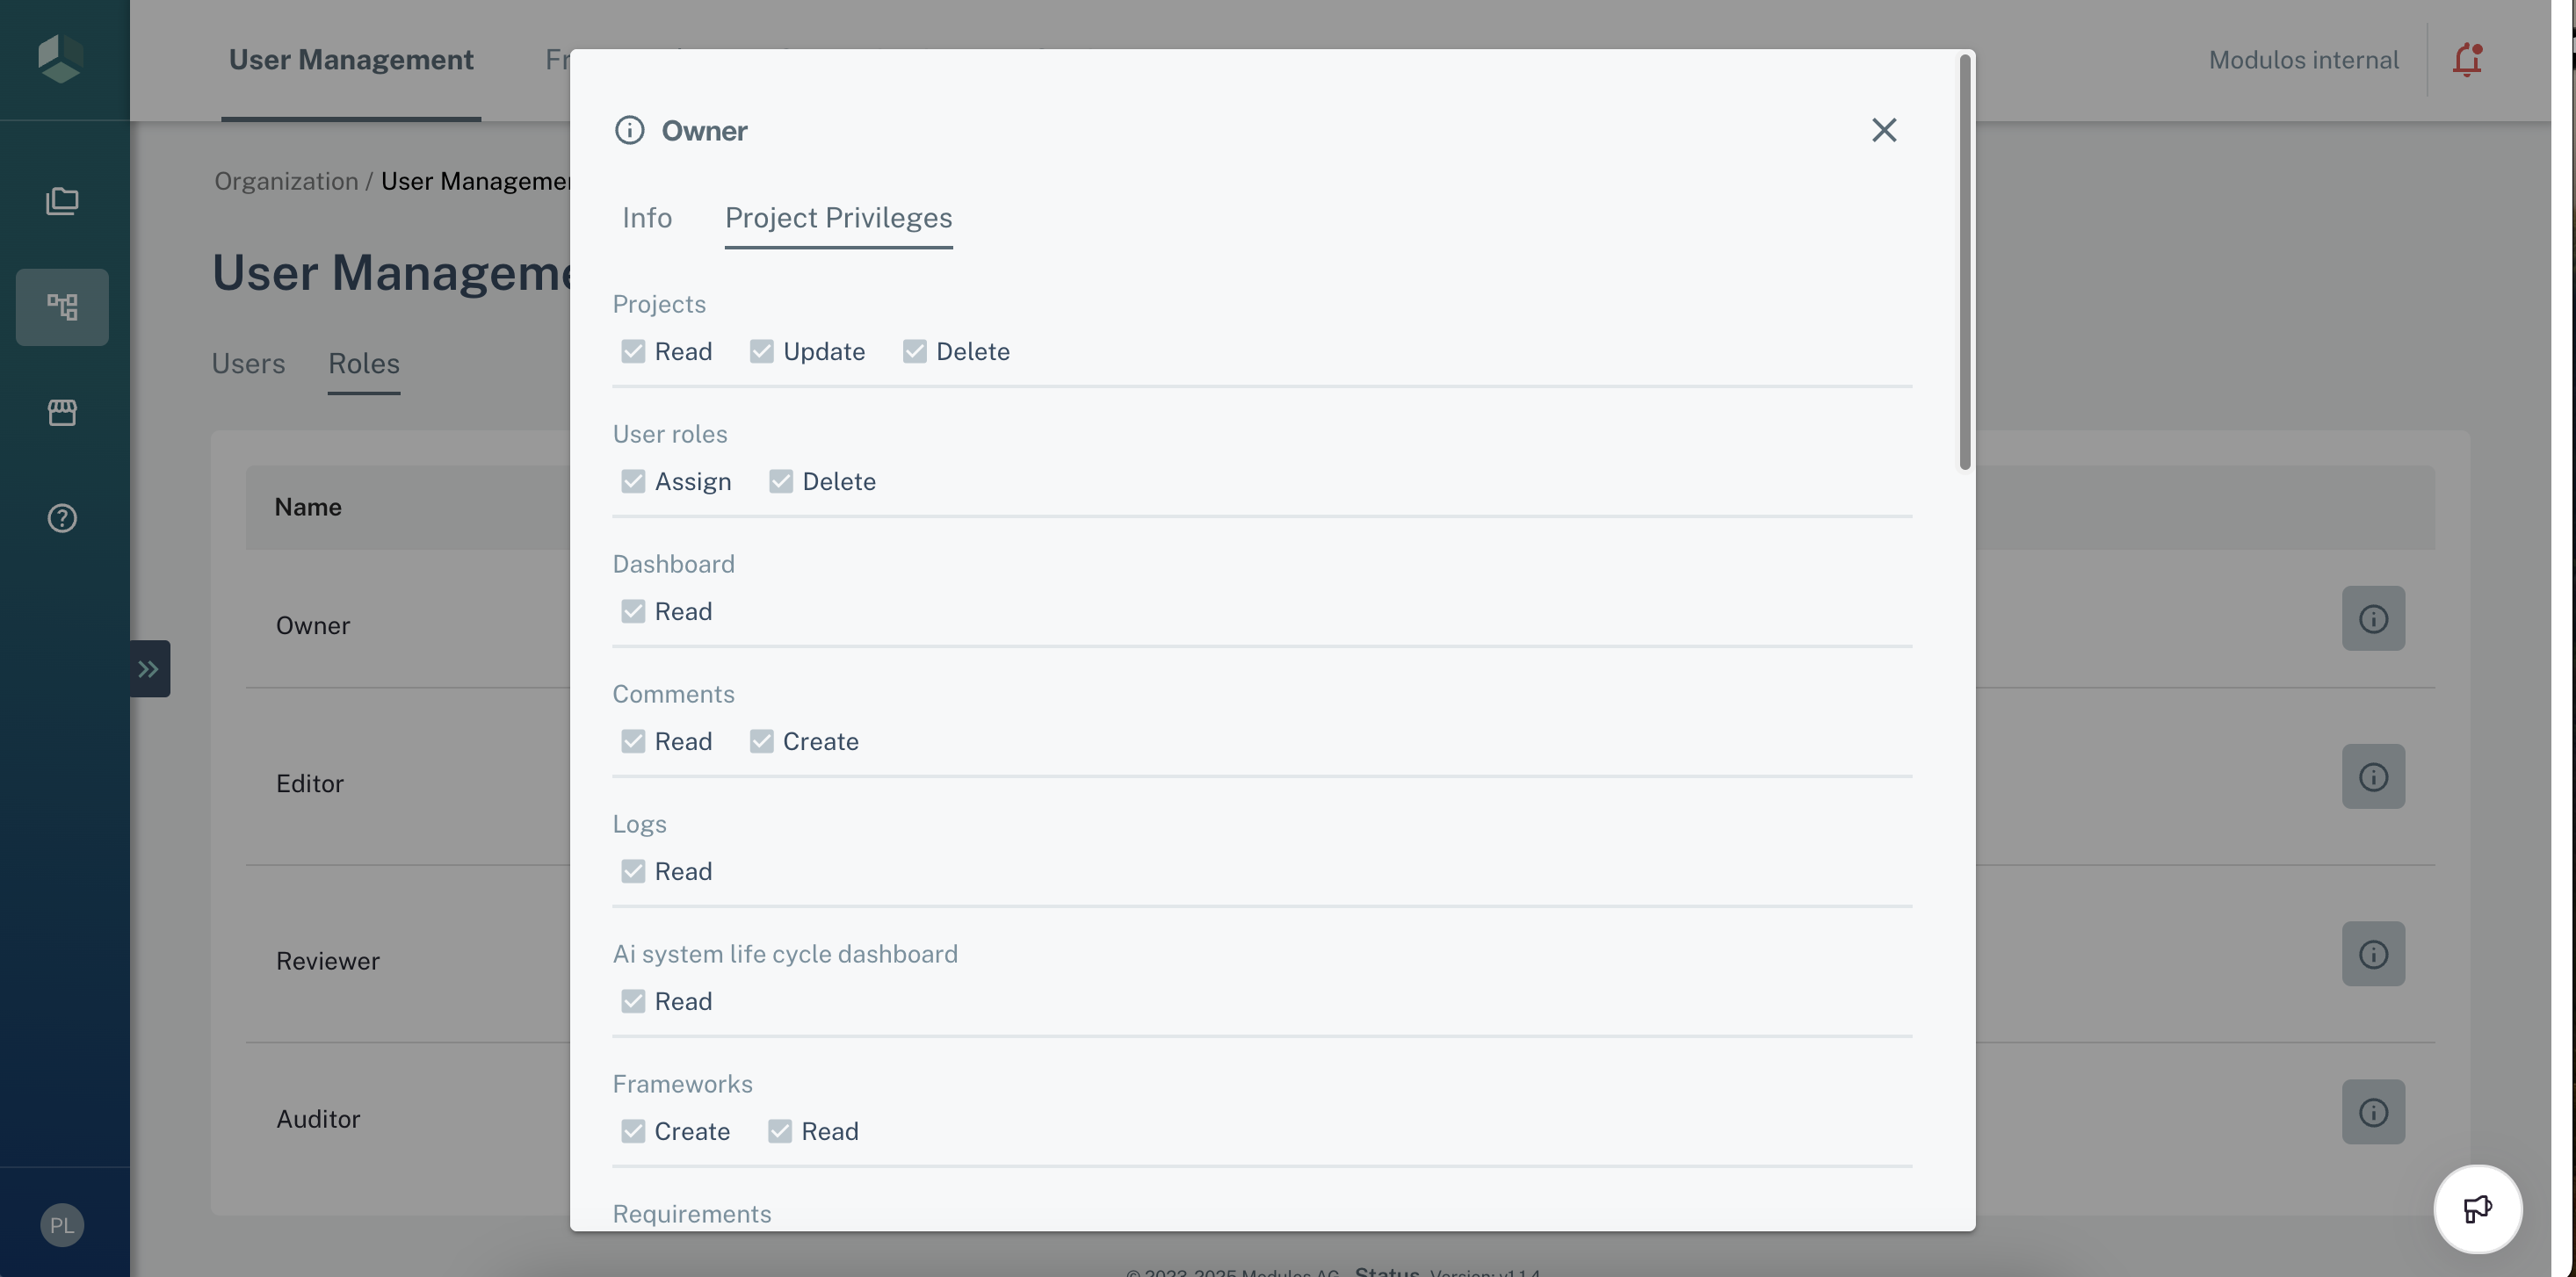The width and height of the screenshot is (2576, 1277).
Task: Expand the sidebar with double chevron
Action: (149, 669)
